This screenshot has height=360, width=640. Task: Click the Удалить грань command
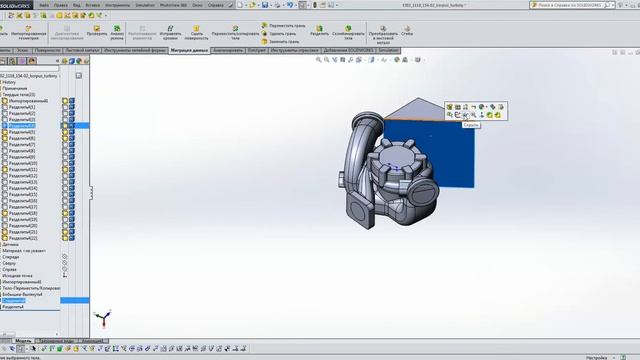(x=279, y=33)
